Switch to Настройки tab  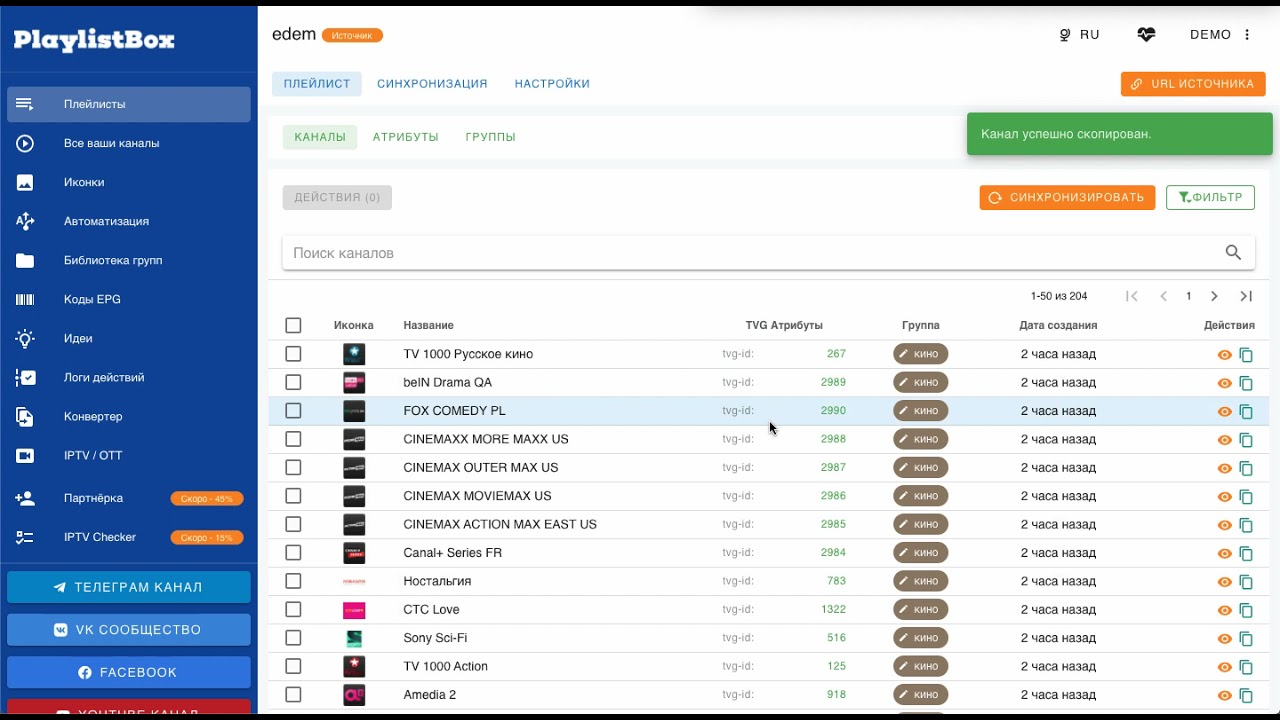click(x=552, y=84)
